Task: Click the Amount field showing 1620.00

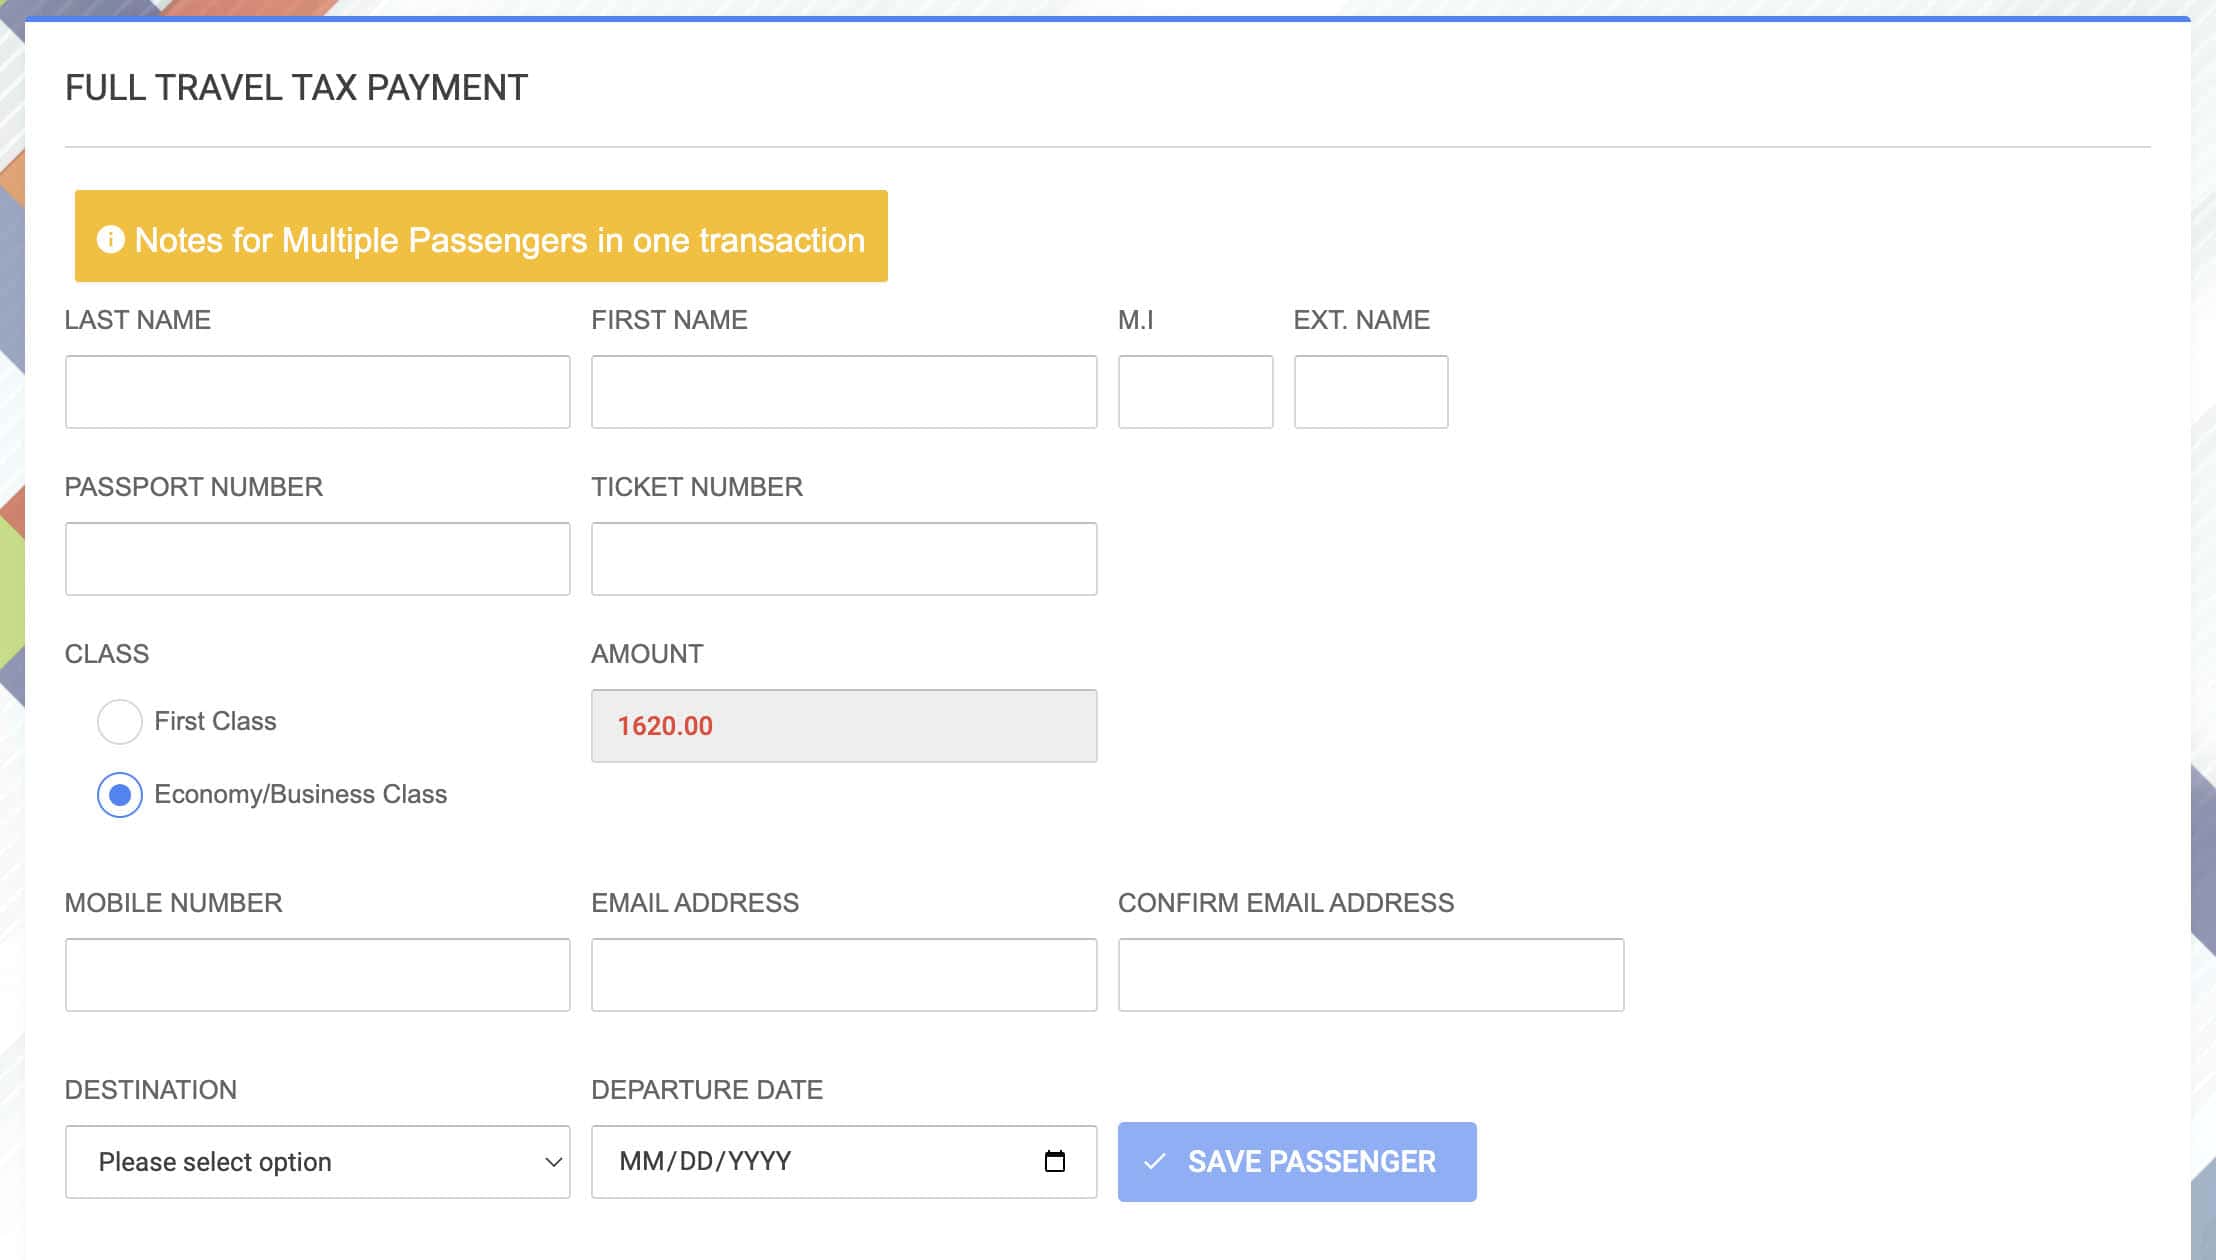Action: coord(843,725)
